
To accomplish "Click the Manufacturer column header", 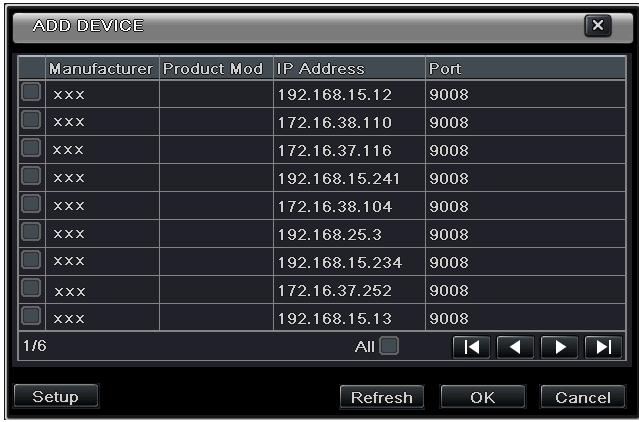I will pos(102,68).
